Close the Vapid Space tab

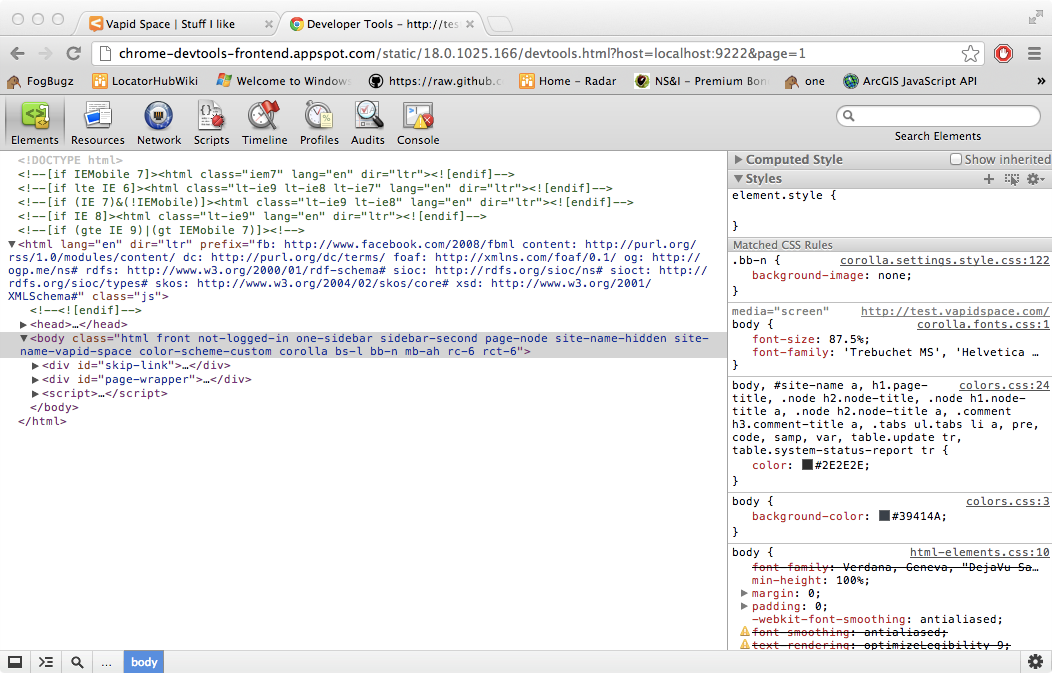pos(269,24)
